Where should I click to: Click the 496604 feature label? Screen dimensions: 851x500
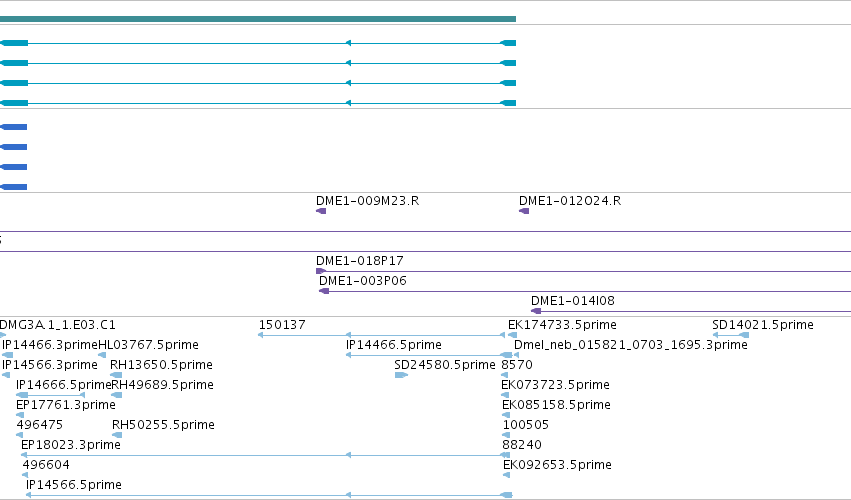[x=46, y=465]
